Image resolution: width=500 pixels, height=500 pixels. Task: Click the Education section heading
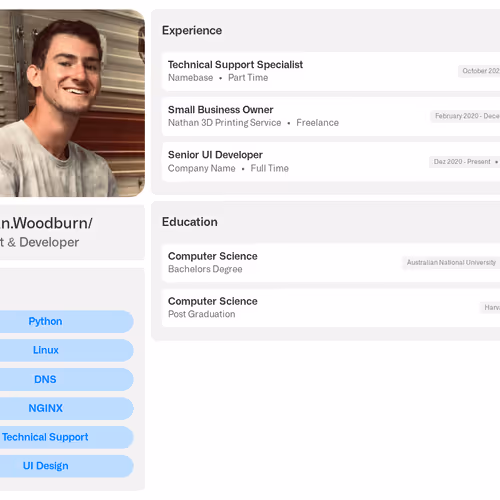190,222
